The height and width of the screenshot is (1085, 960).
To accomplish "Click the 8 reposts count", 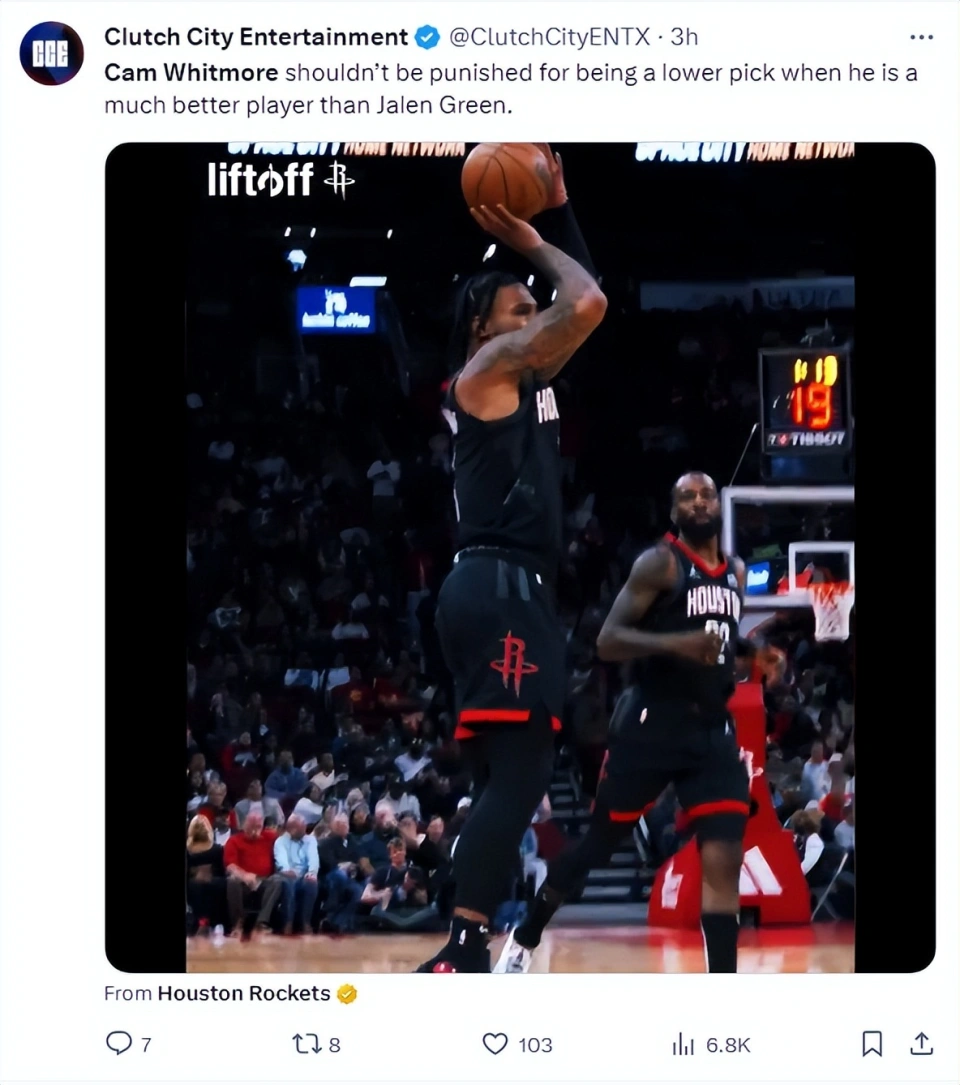I will pos(334,1045).
